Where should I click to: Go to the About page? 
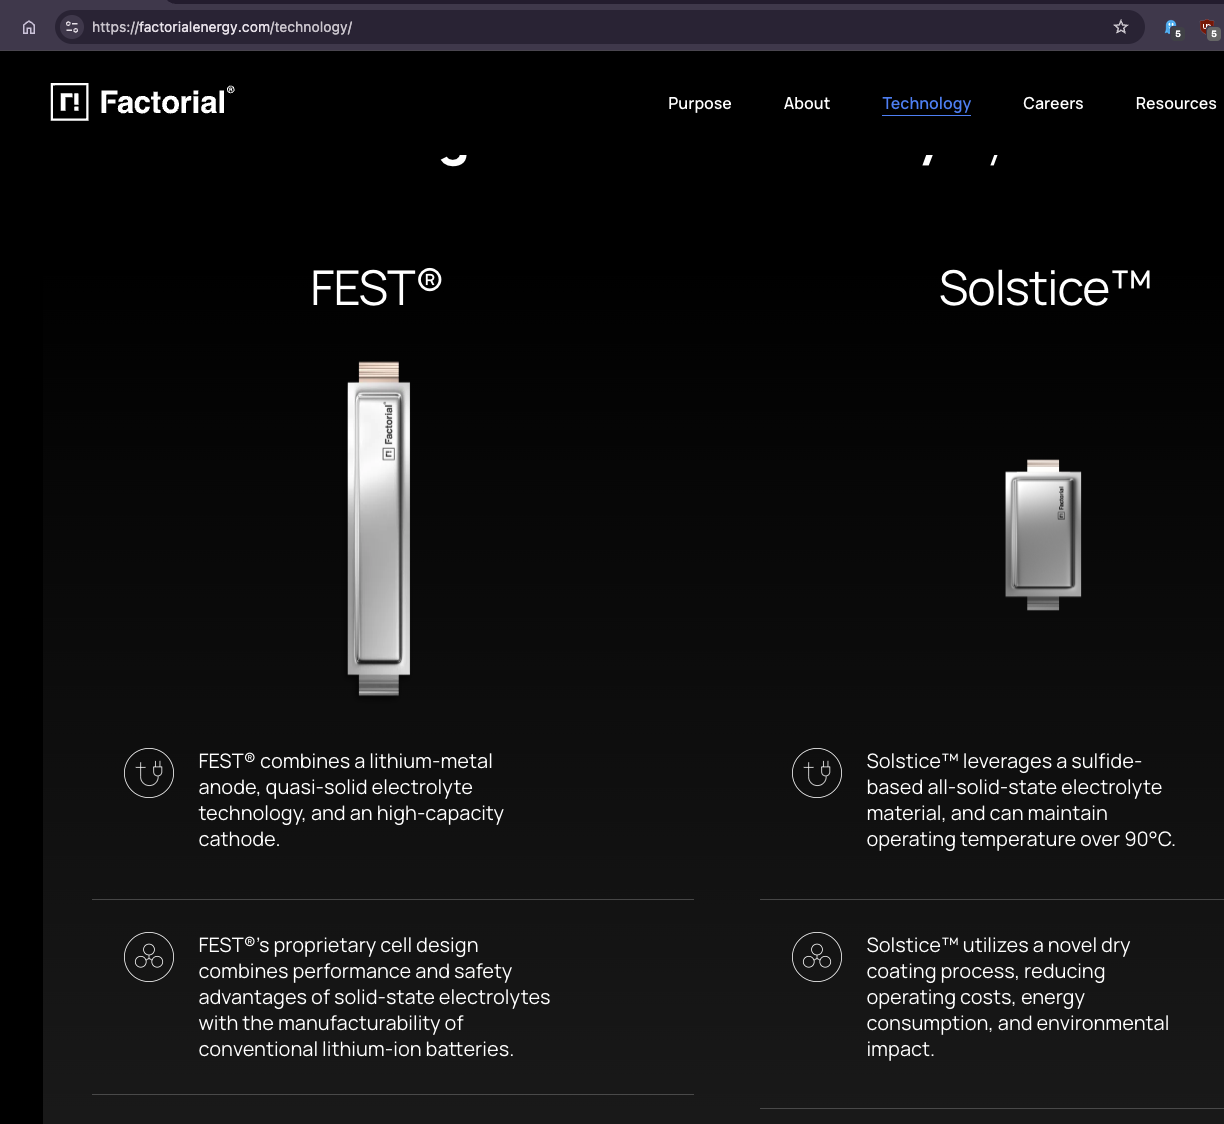807,103
